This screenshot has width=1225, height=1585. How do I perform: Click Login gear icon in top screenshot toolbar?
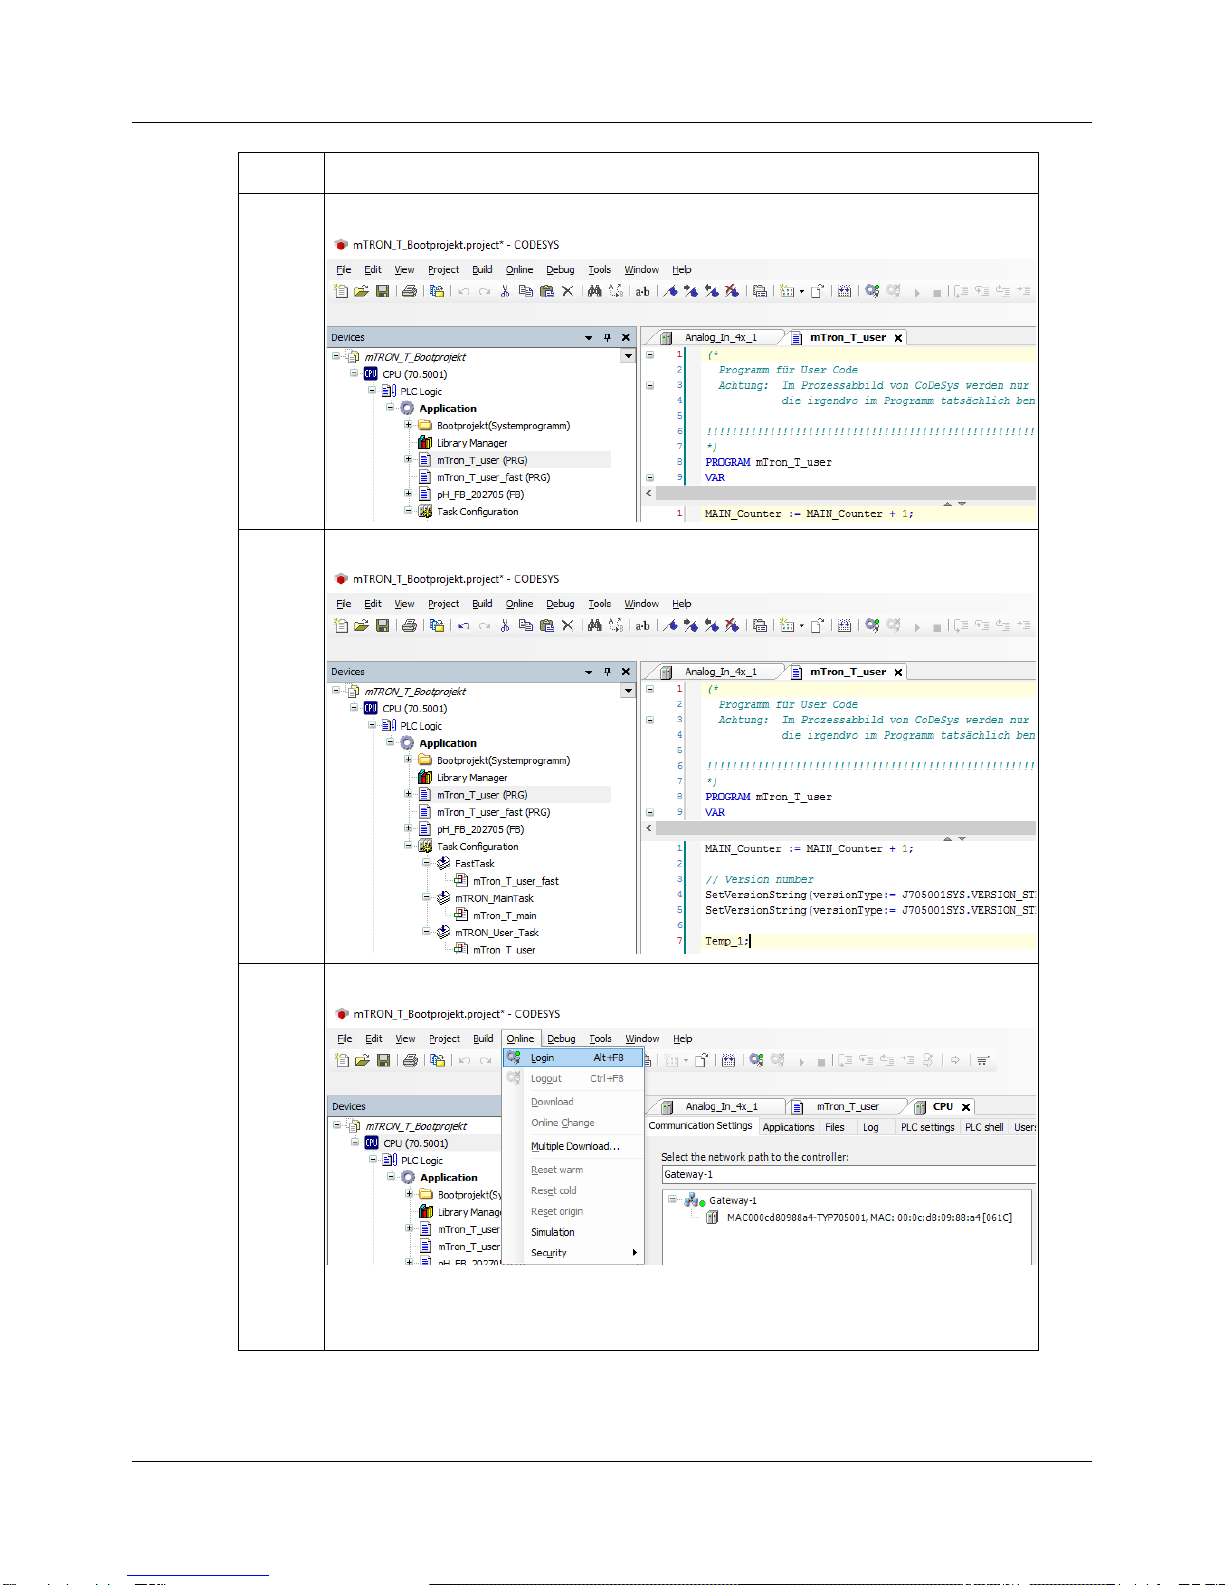click(872, 291)
